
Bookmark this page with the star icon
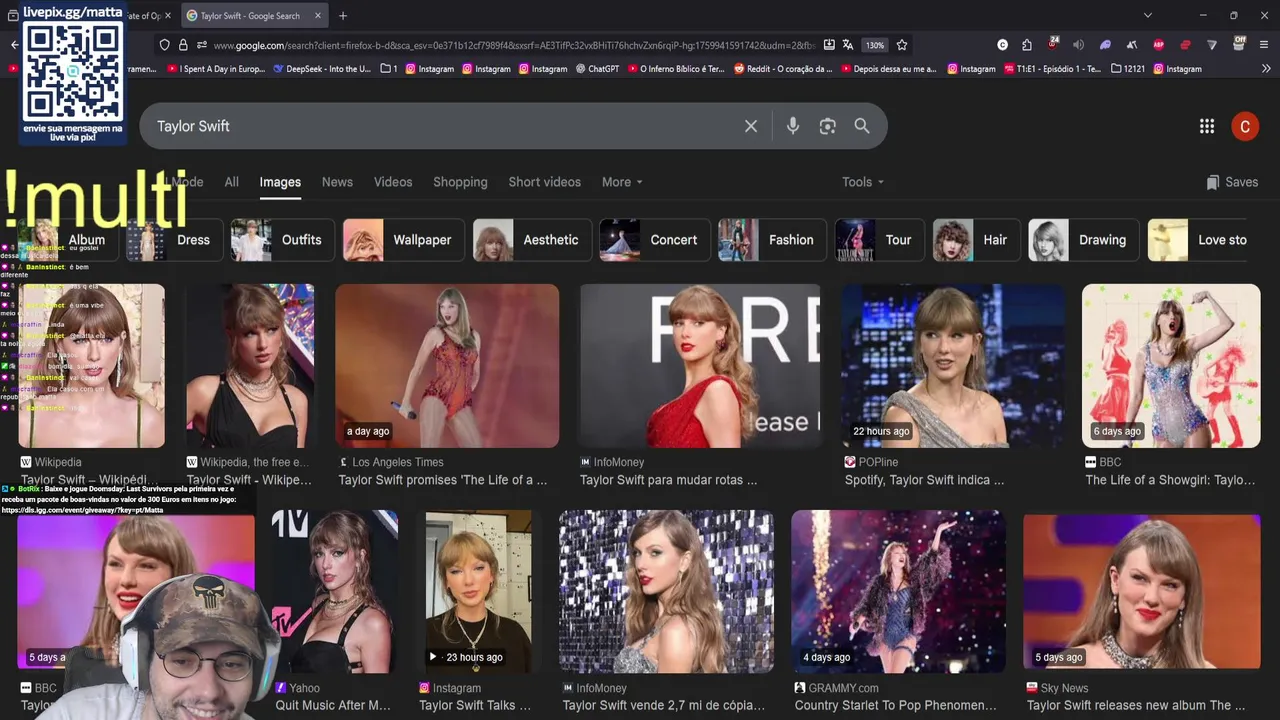[x=902, y=45]
